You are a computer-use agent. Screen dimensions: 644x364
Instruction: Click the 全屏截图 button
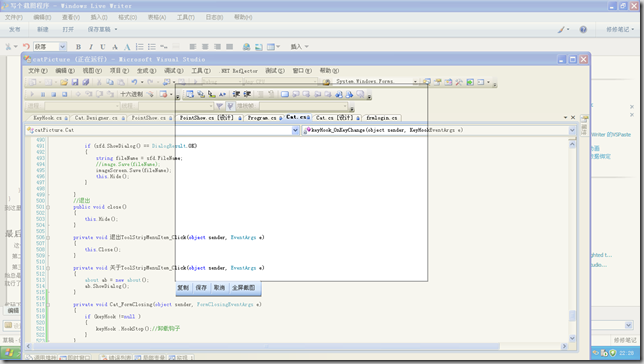[x=244, y=288]
